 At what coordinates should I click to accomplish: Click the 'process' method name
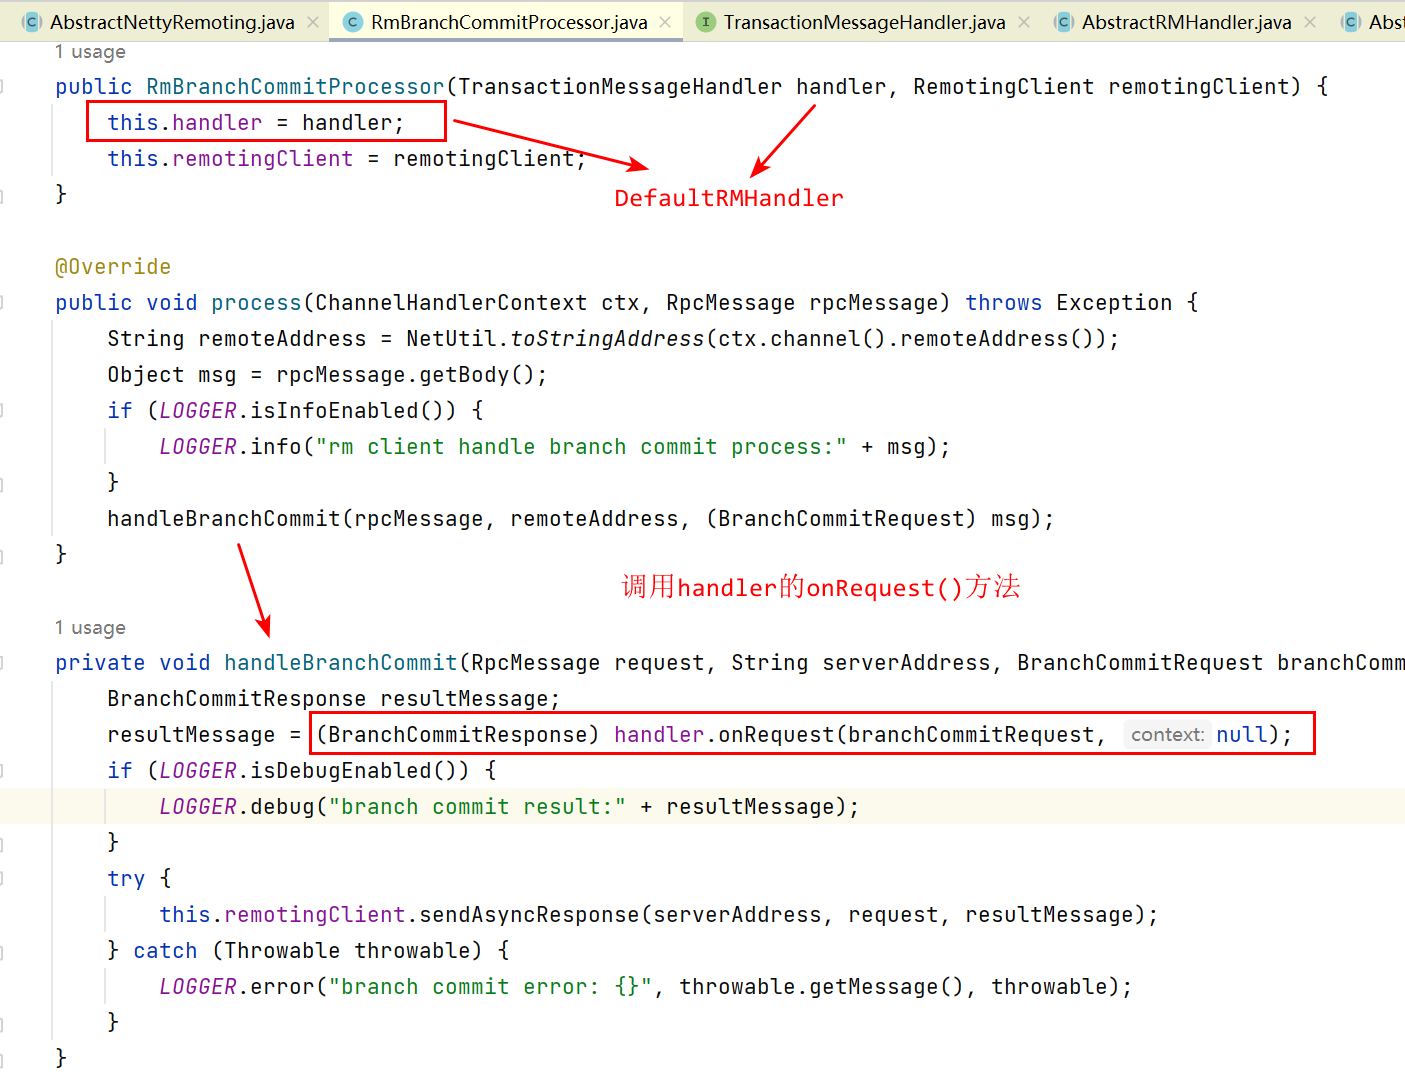[x=256, y=303]
